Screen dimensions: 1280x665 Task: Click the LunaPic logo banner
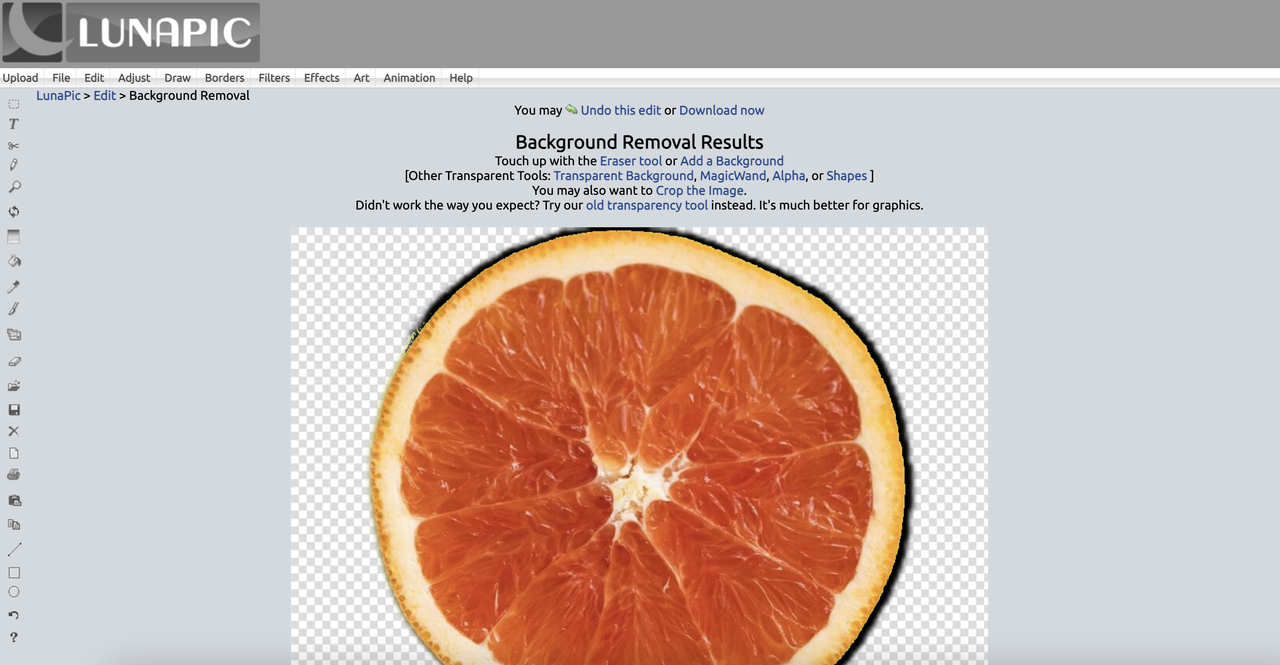tap(131, 32)
